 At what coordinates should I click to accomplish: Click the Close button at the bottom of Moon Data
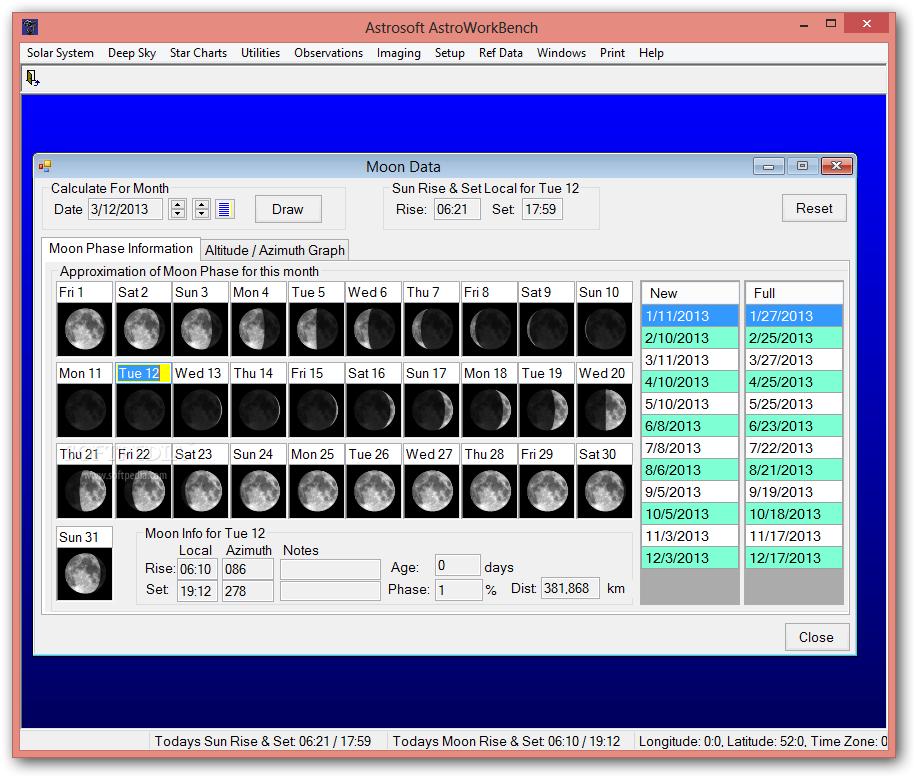816,637
